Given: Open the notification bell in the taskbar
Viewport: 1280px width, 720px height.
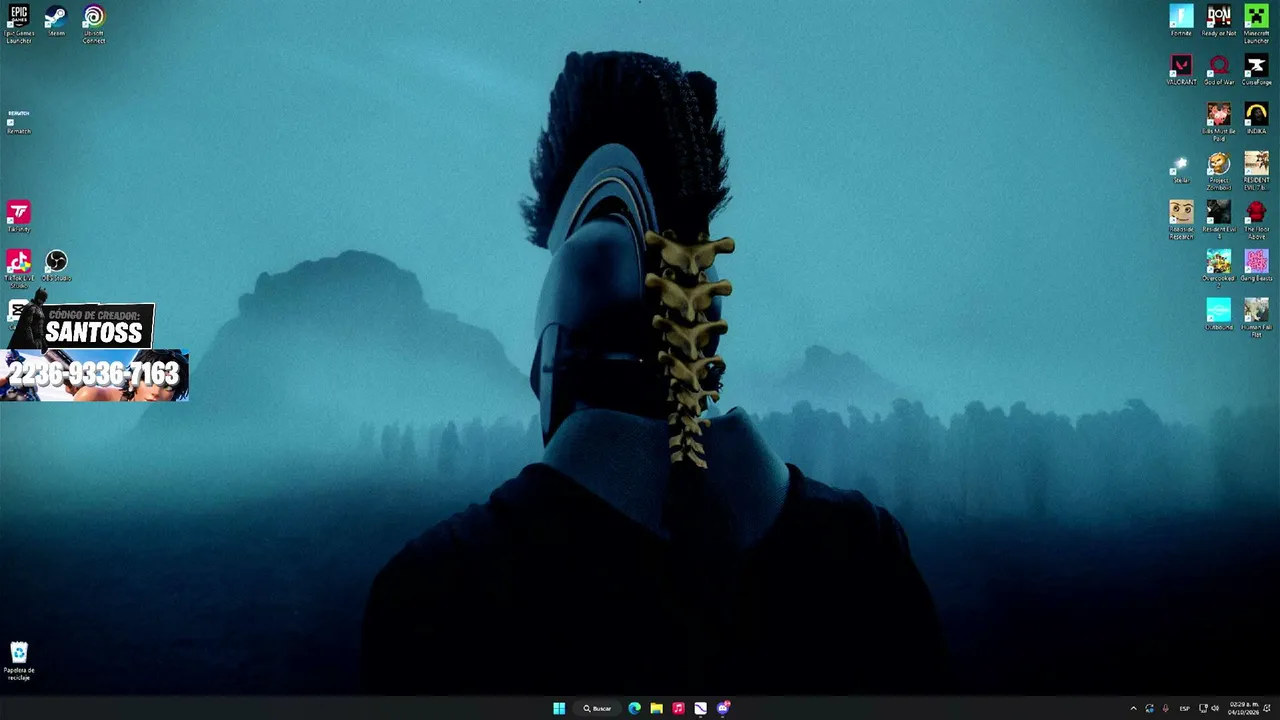Looking at the screenshot, I should tap(1267, 708).
